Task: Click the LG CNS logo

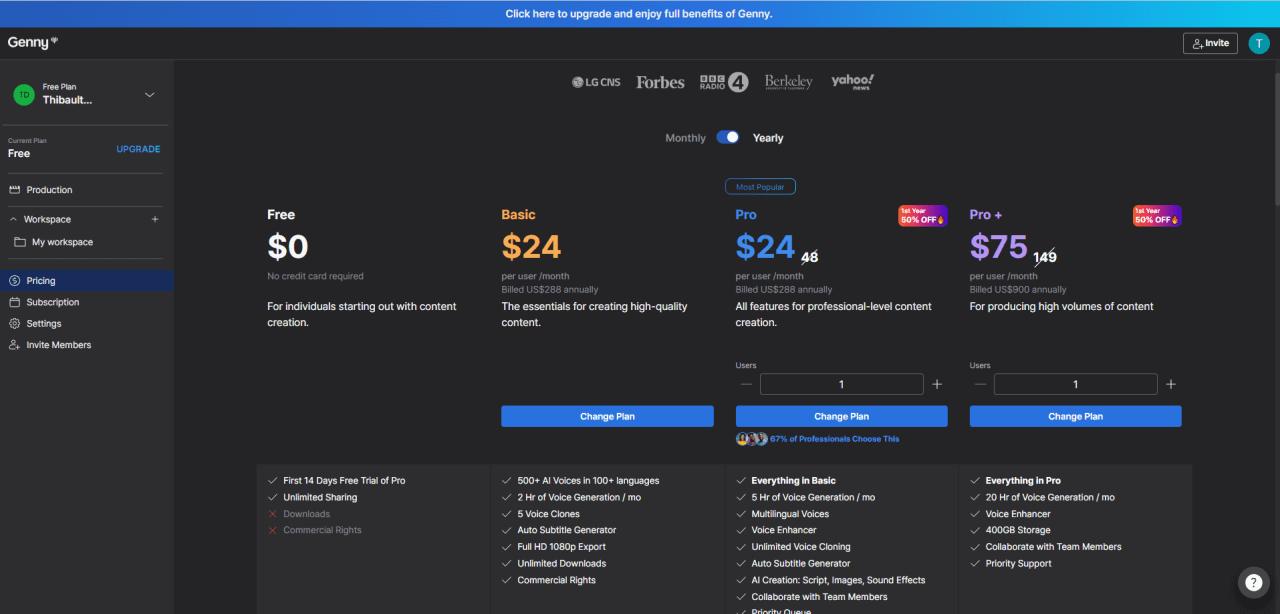Action: pos(596,82)
